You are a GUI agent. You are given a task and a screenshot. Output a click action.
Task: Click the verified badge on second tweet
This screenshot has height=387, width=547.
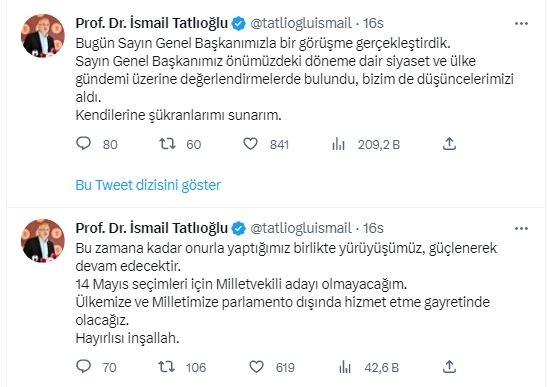pyautogui.click(x=239, y=229)
